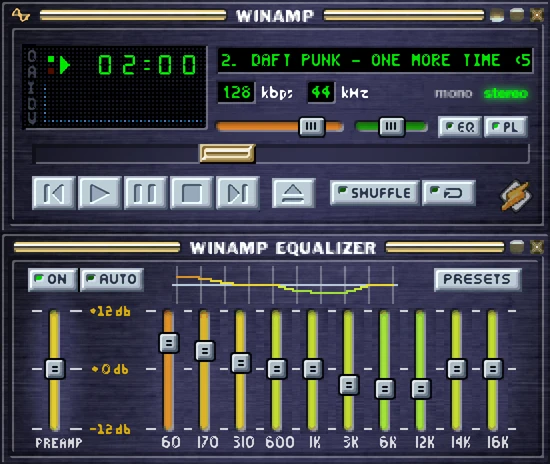Click the Play button
This screenshot has height=464, width=550.
click(x=100, y=193)
